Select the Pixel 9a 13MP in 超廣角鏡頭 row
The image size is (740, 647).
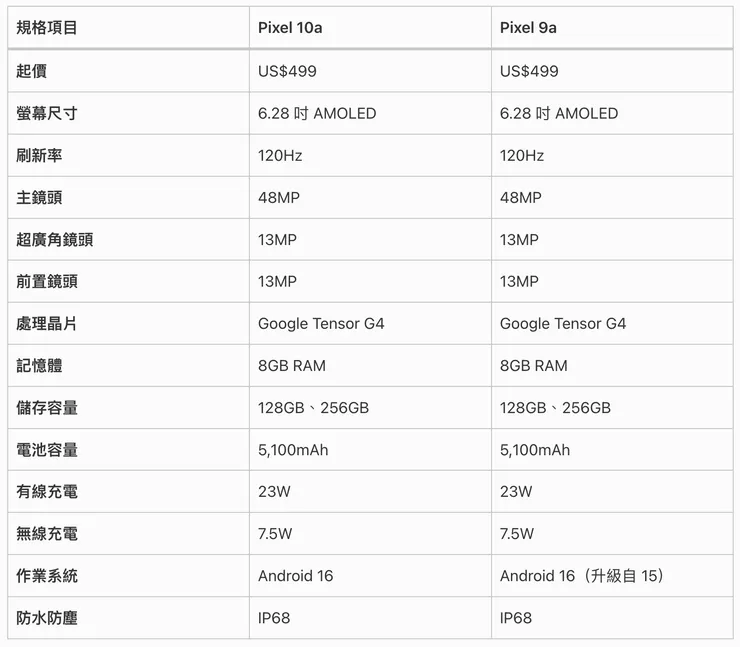tap(520, 239)
